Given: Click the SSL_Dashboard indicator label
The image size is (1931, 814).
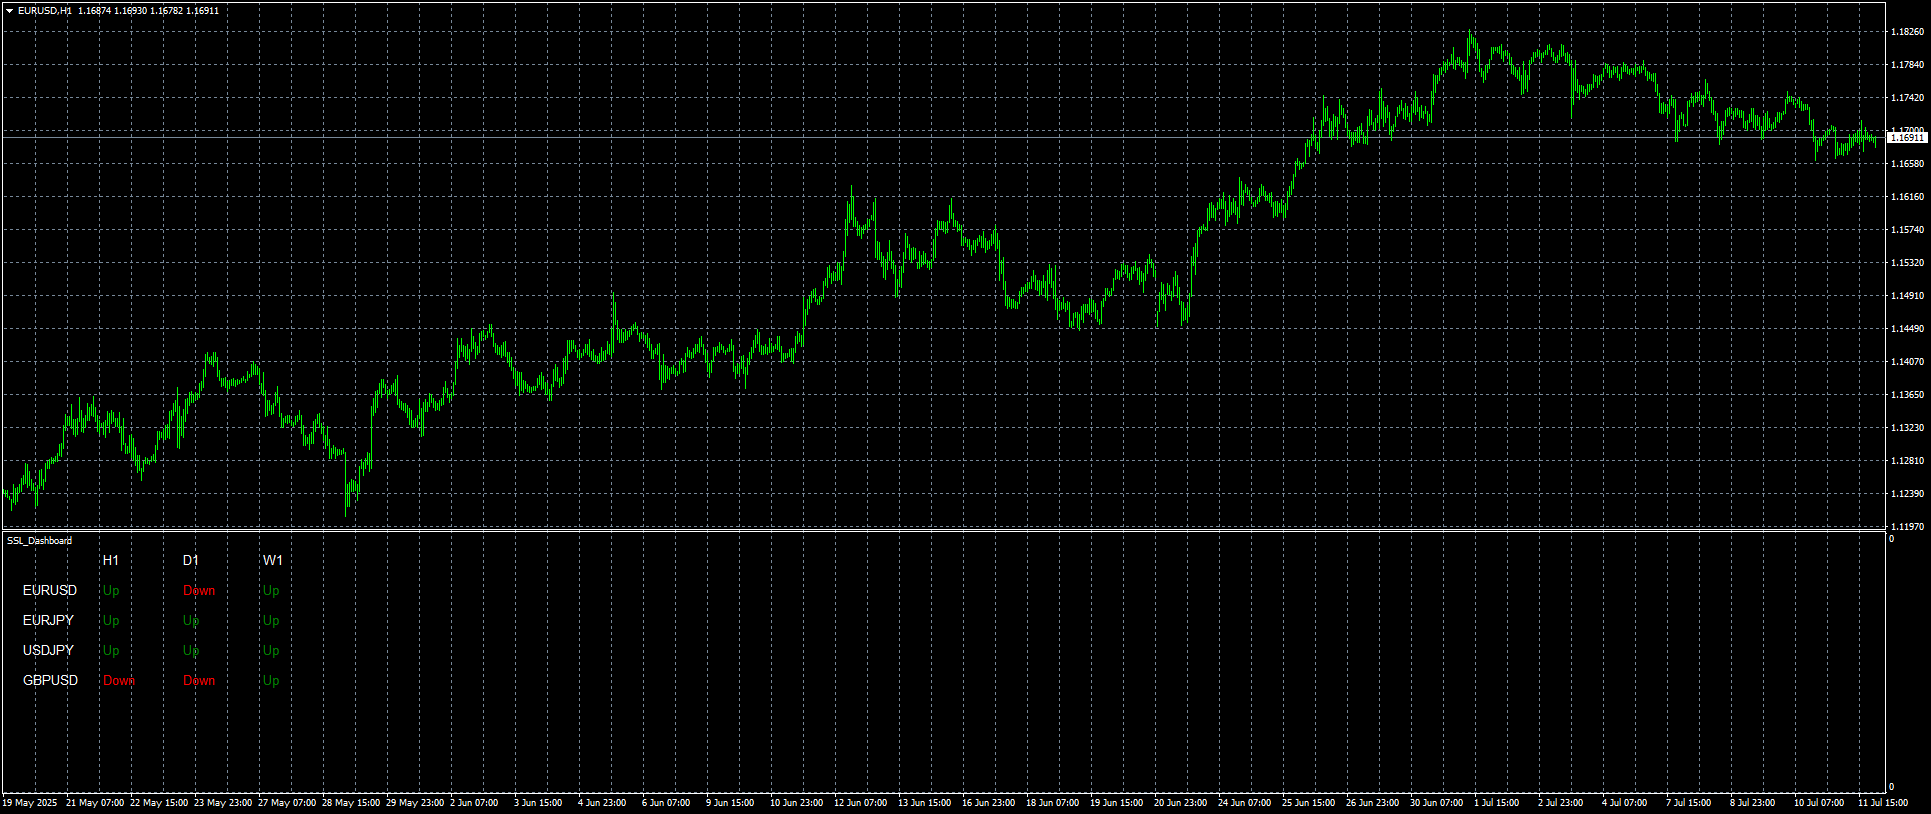Looking at the screenshot, I should pyautogui.click(x=40, y=541).
